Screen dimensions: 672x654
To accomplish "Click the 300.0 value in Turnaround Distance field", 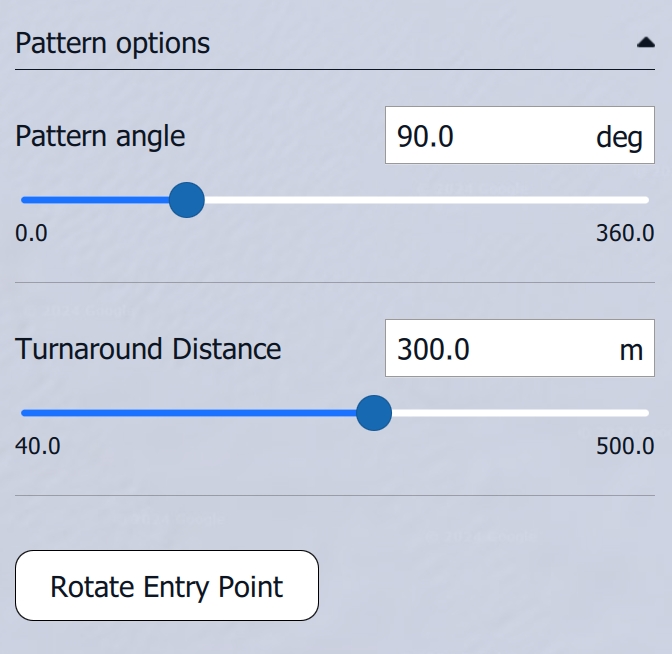I will (x=433, y=349).
